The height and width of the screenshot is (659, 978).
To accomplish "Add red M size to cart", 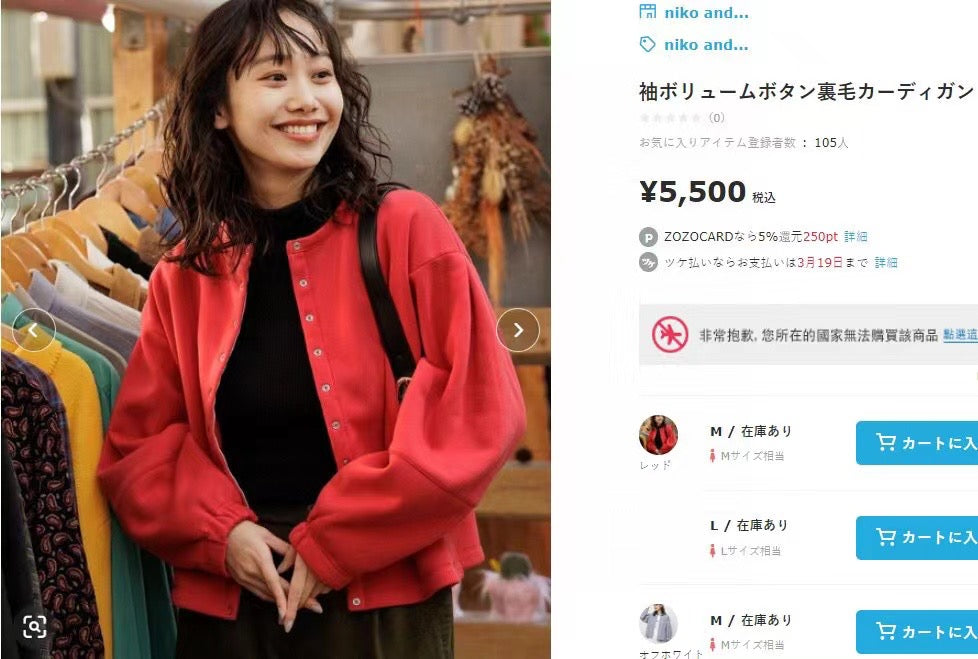I will (916, 443).
